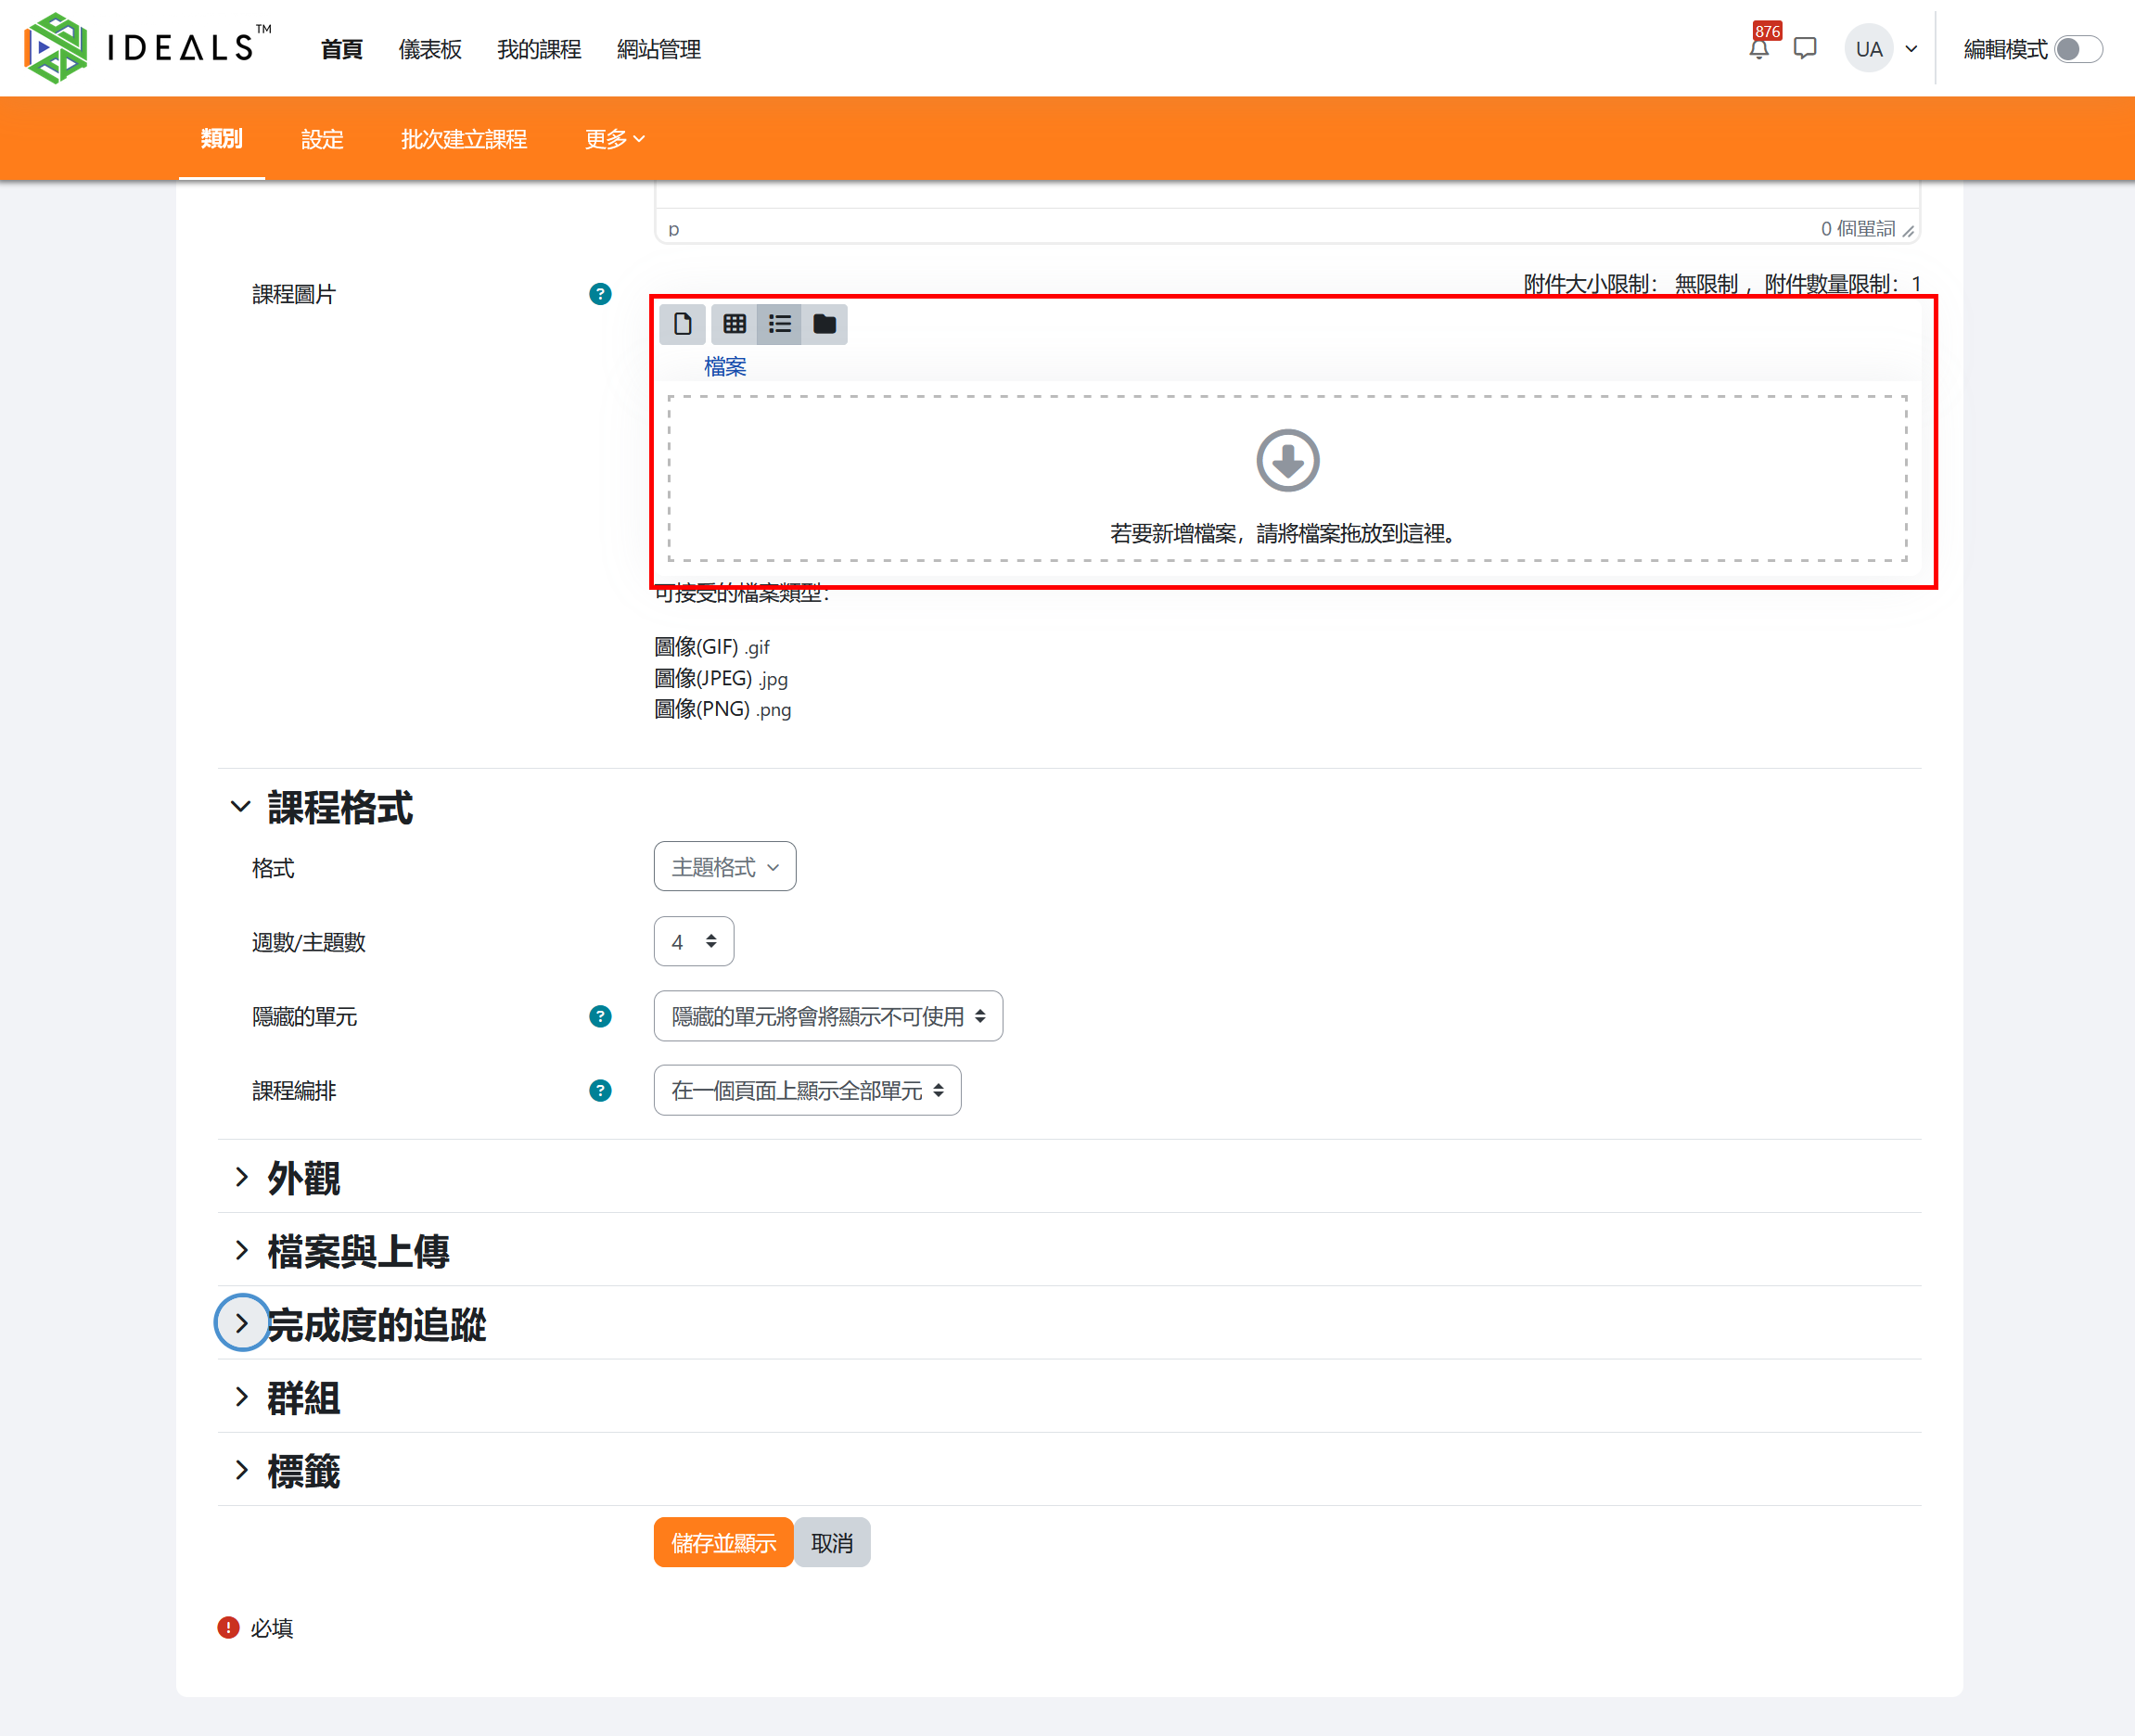Collapse the 課程格式 section
This screenshot has width=2135, height=1736.
241,807
